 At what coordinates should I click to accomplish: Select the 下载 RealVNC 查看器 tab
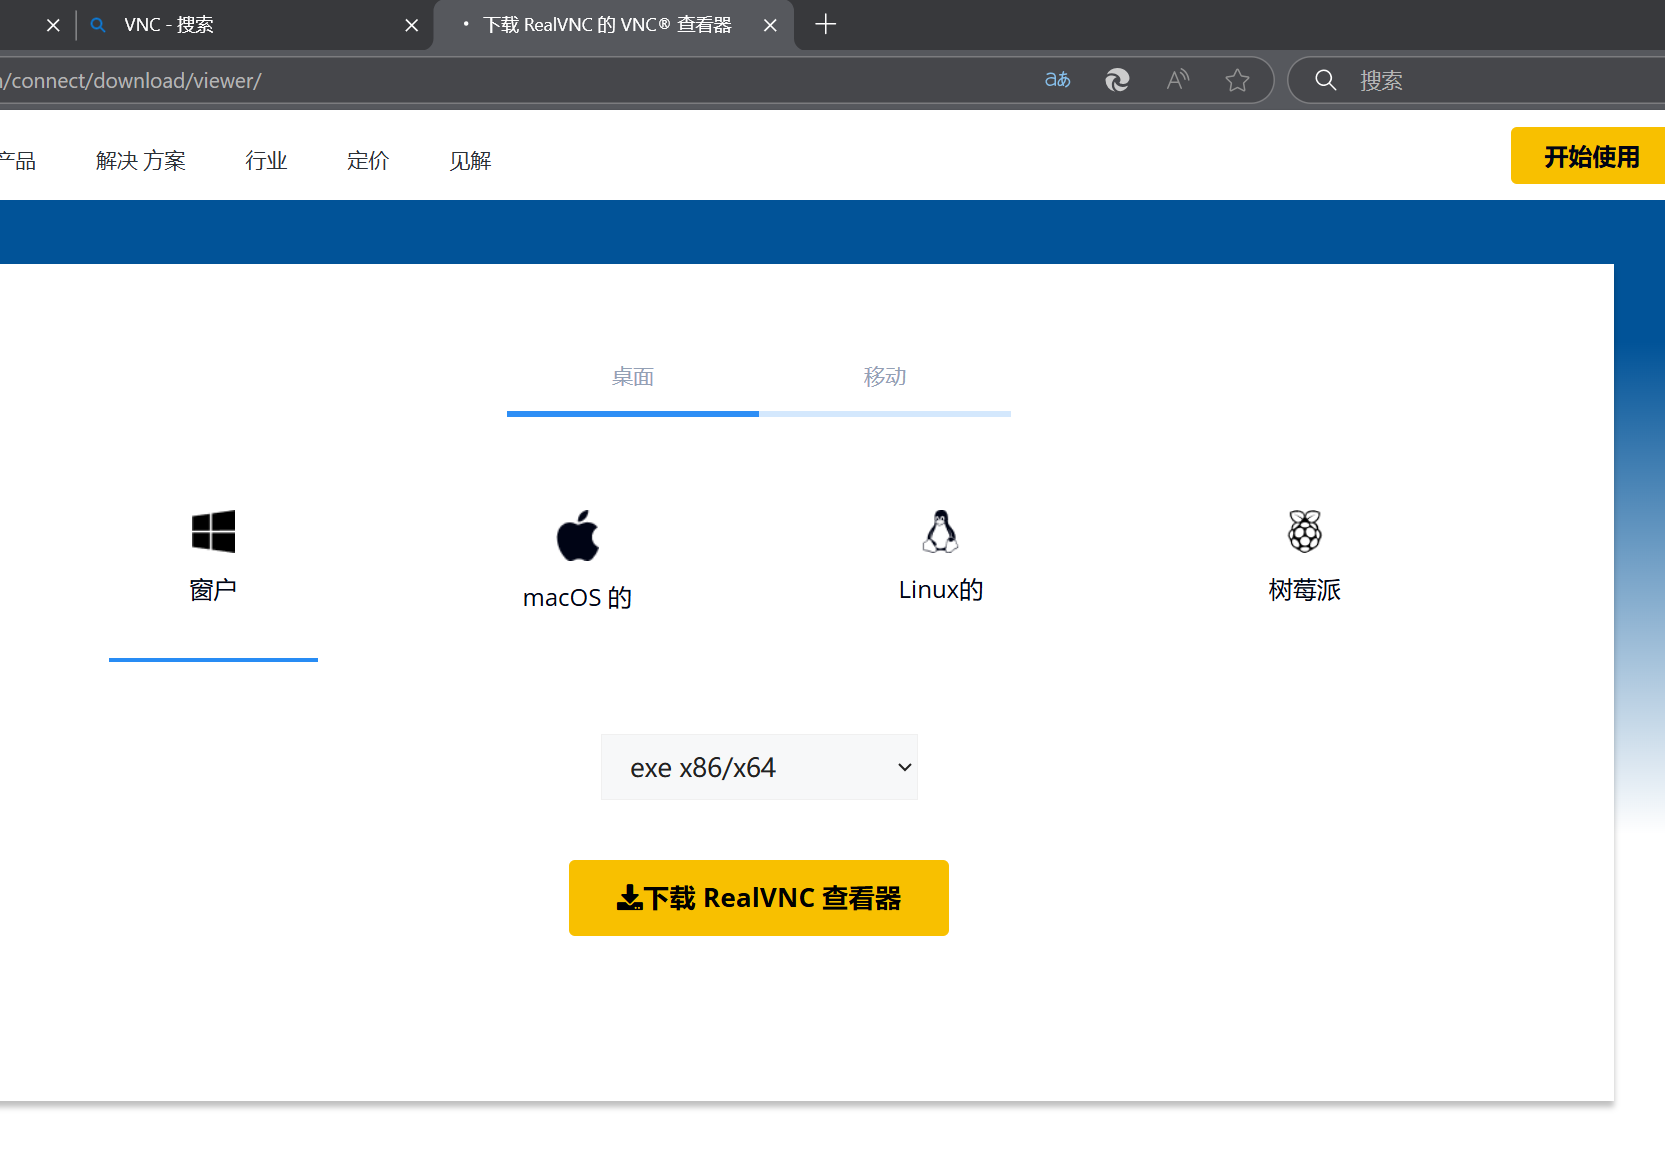pyautogui.click(x=614, y=25)
